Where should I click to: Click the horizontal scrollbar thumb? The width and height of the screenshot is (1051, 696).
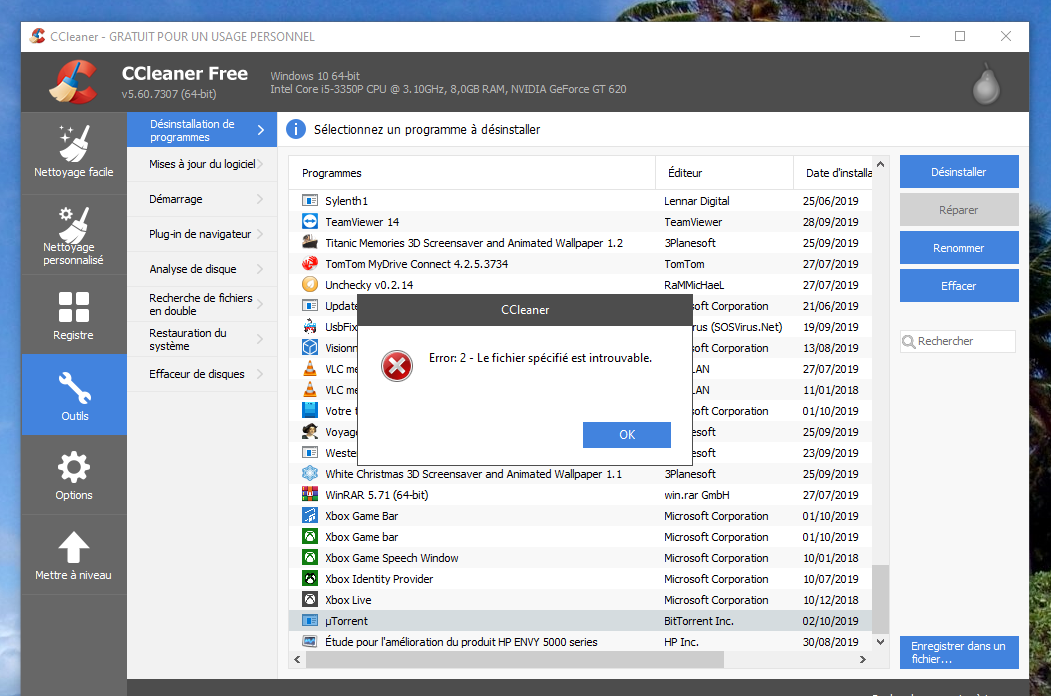515,660
